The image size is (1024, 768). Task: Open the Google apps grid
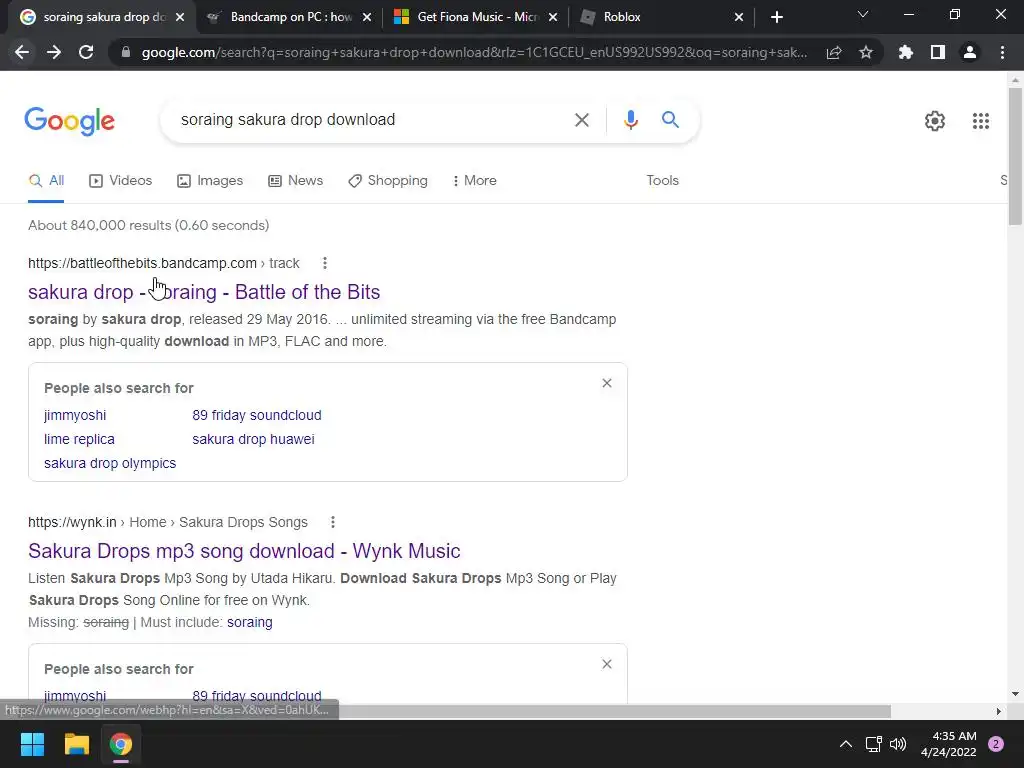click(x=980, y=121)
